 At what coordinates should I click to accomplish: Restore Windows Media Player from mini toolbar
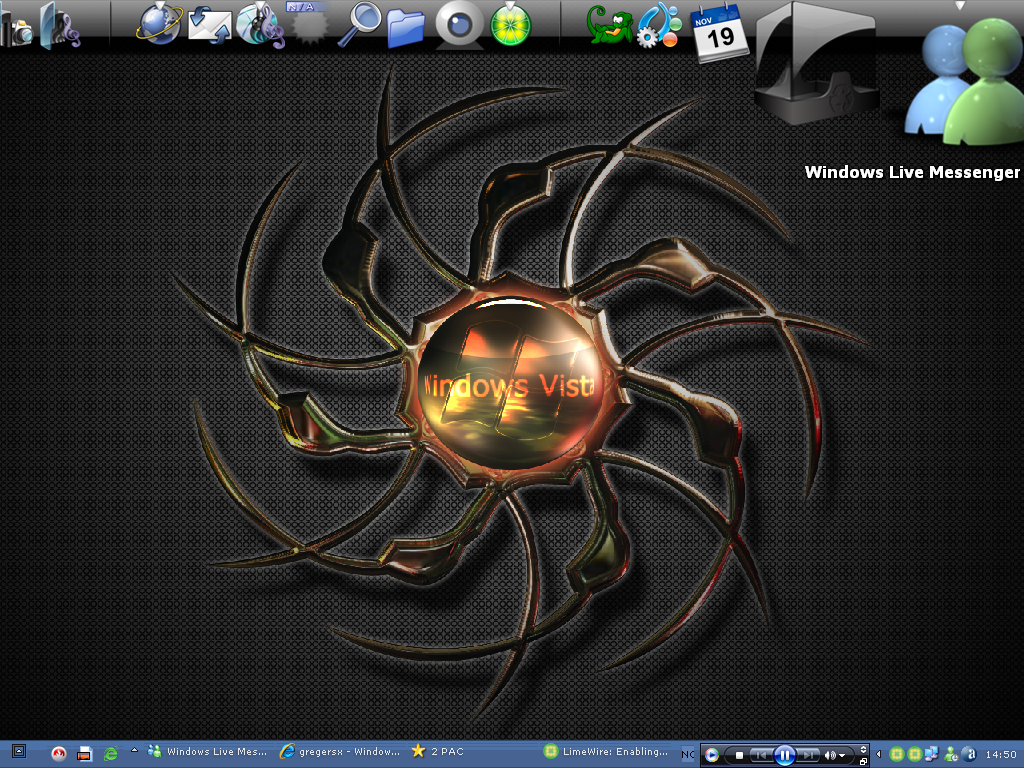(x=863, y=761)
